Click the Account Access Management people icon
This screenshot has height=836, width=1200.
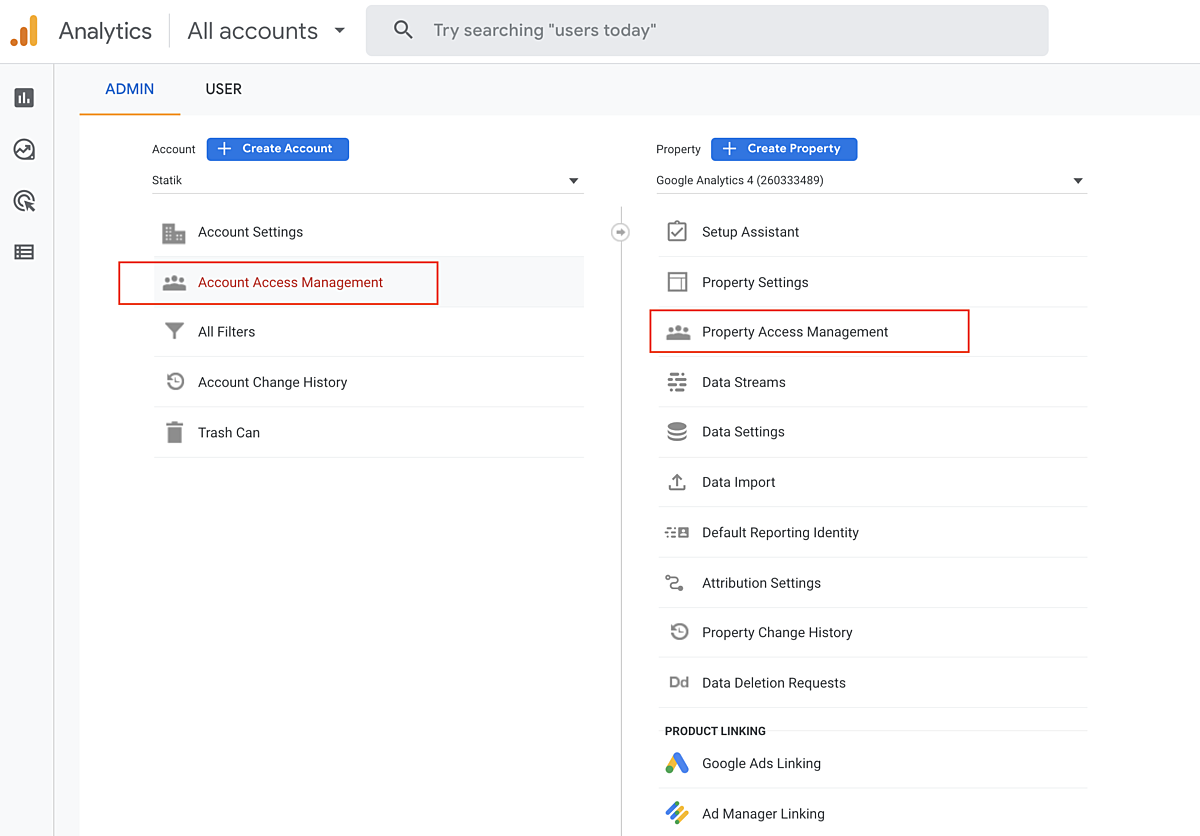[174, 283]
